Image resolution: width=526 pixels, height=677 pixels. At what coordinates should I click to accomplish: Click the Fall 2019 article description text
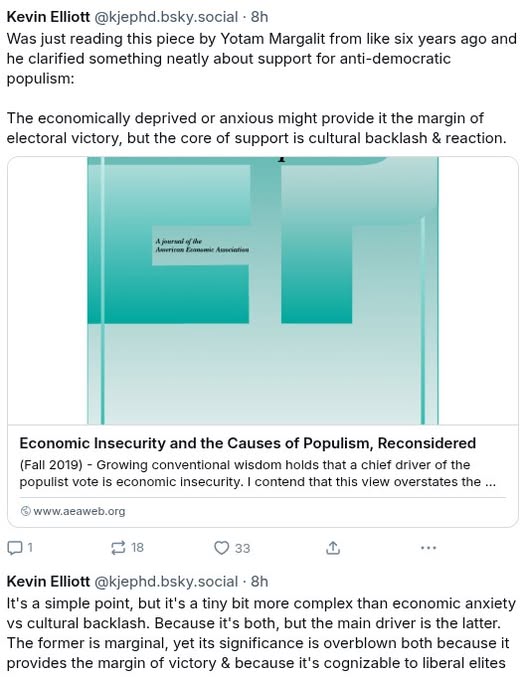tap(257, 473)
